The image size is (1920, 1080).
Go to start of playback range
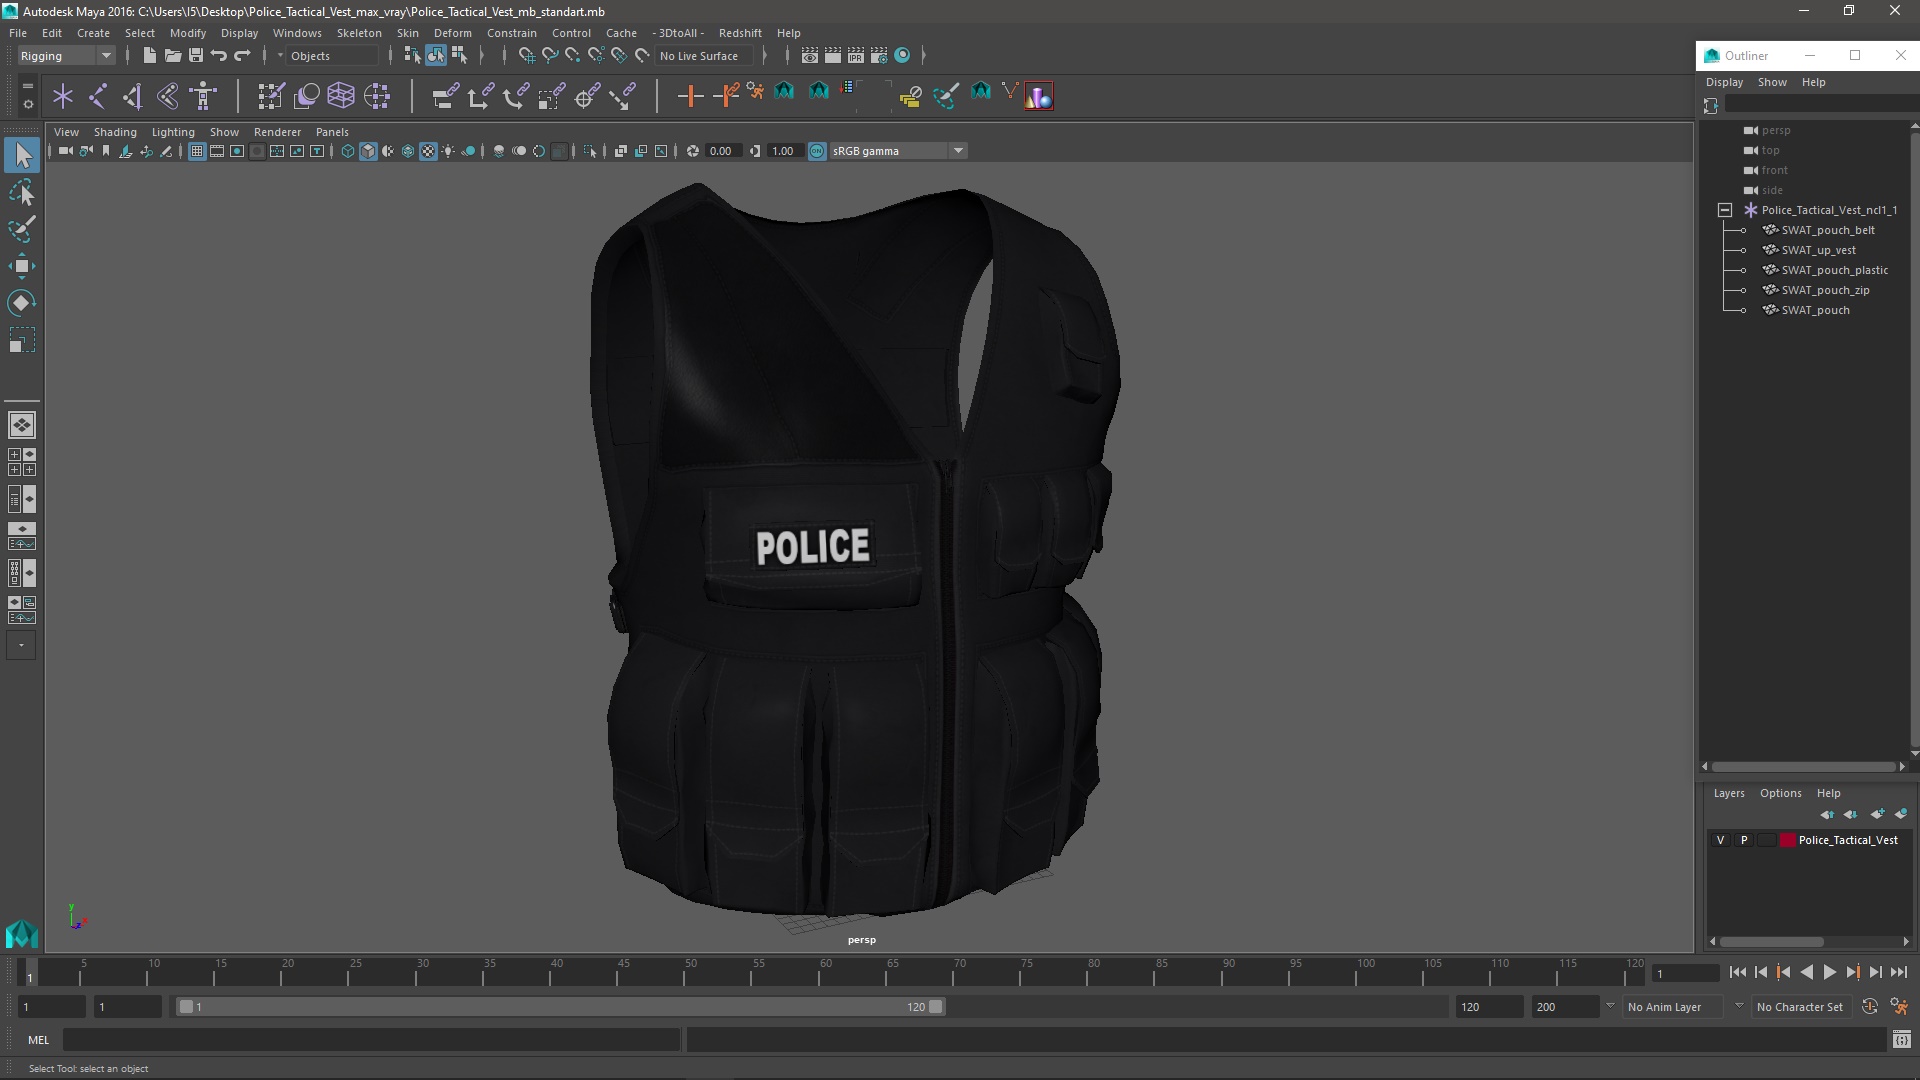coord(1738,972)
